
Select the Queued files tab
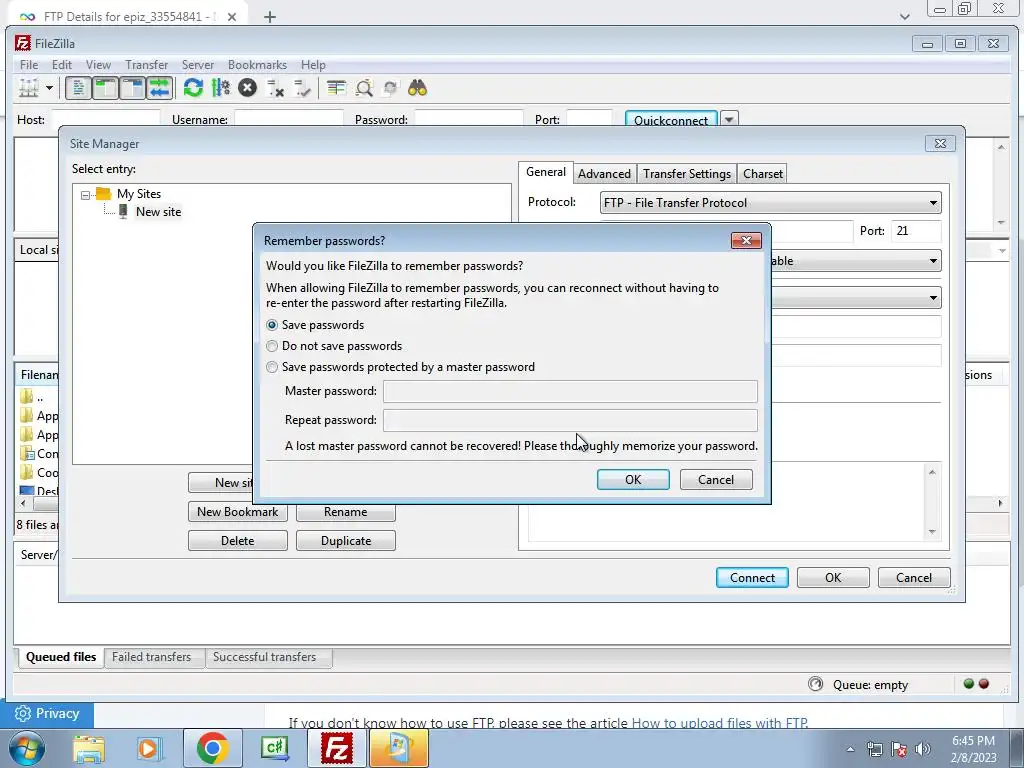(x=61, y=657)
